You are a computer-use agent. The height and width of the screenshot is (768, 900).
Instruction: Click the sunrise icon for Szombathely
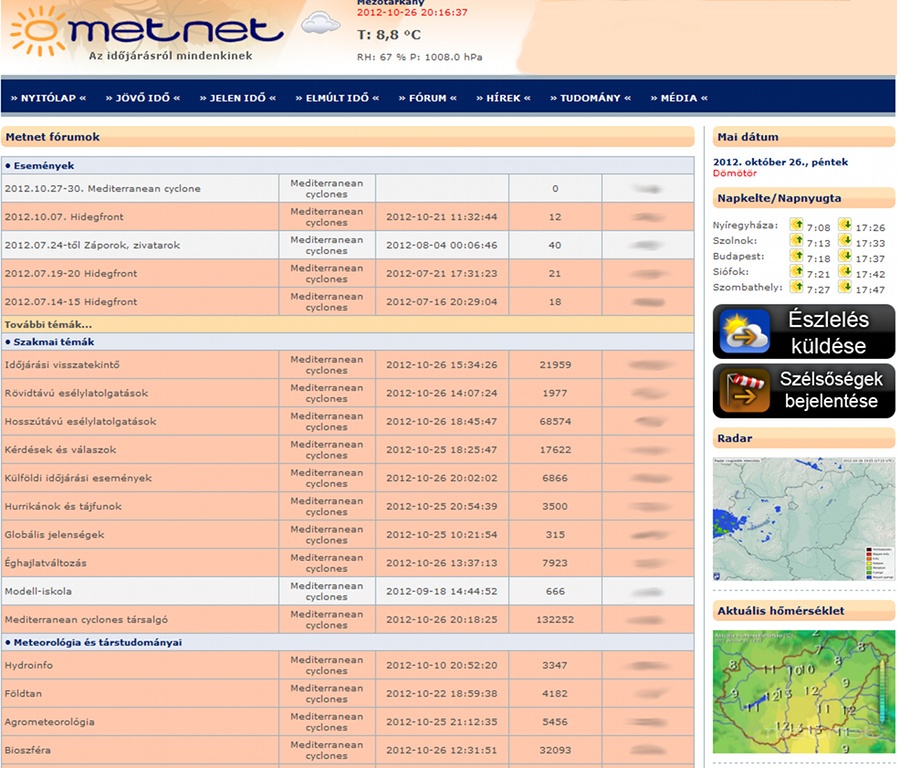796,288
